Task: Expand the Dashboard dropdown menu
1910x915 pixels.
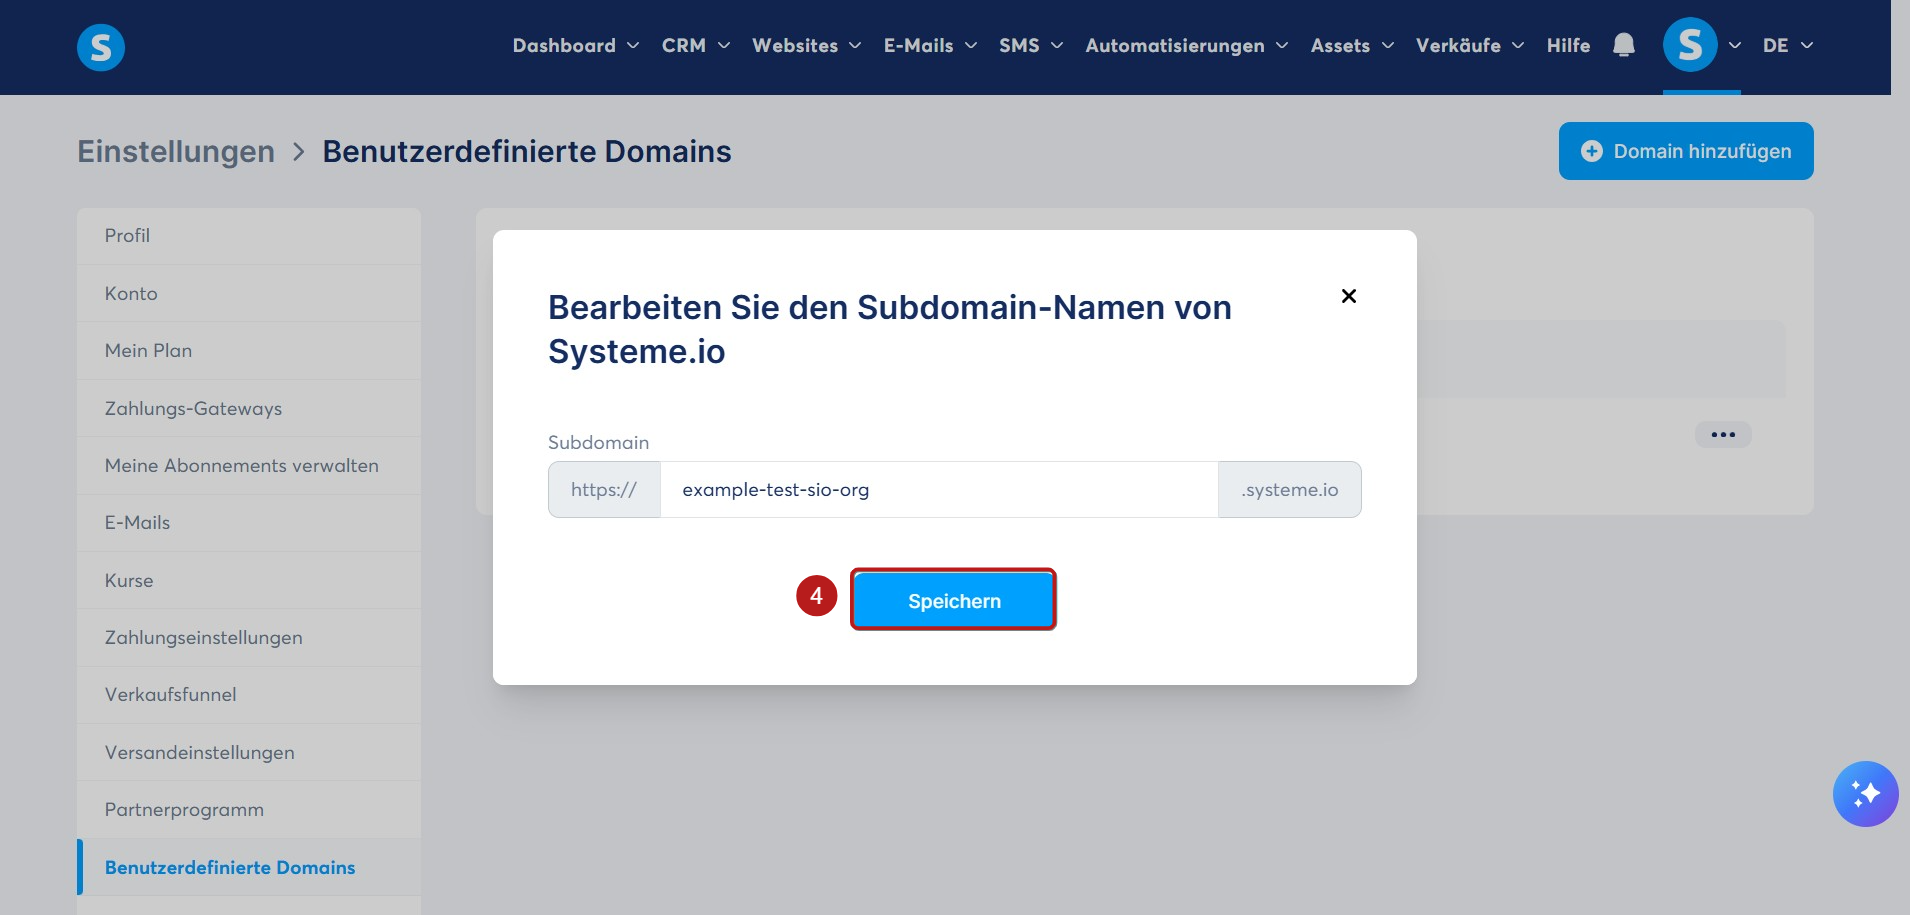Action: 576,45
